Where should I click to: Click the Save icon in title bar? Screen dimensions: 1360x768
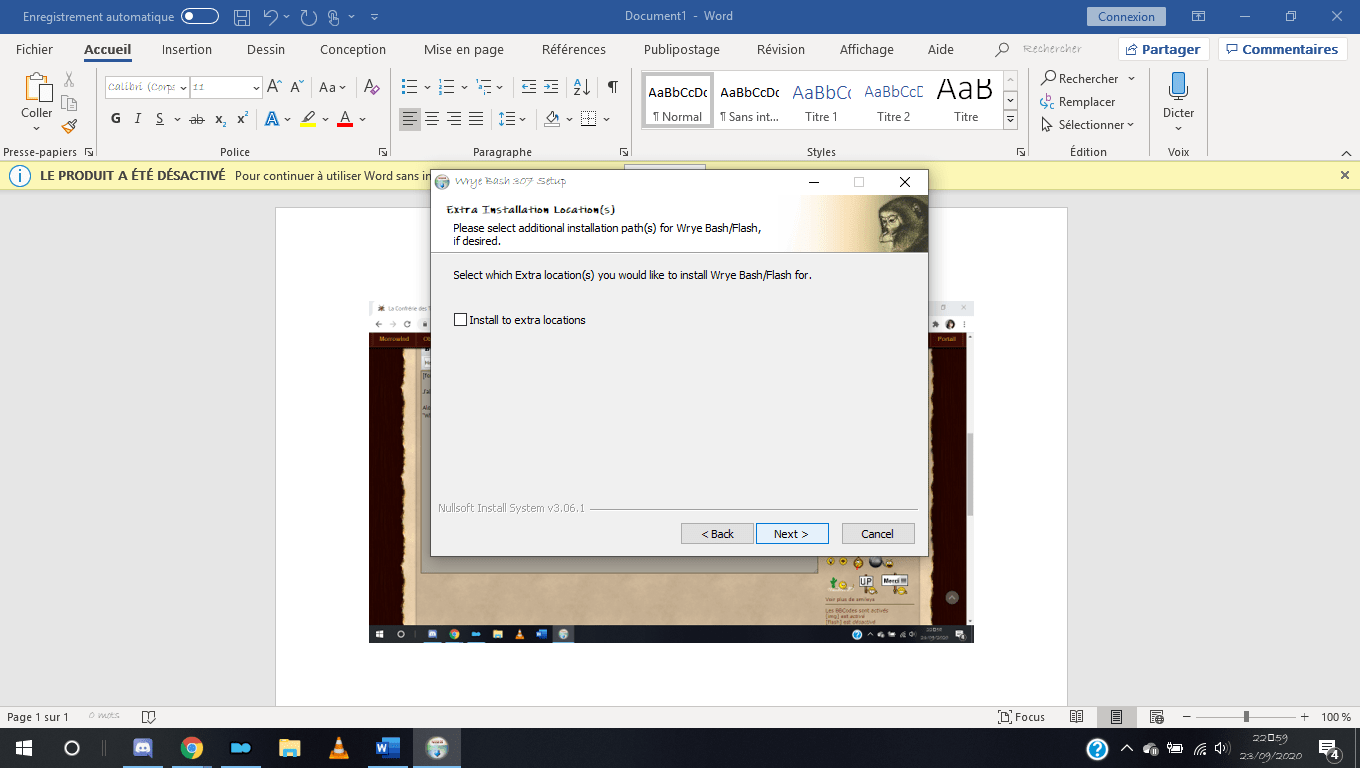(x=242, y=17)
